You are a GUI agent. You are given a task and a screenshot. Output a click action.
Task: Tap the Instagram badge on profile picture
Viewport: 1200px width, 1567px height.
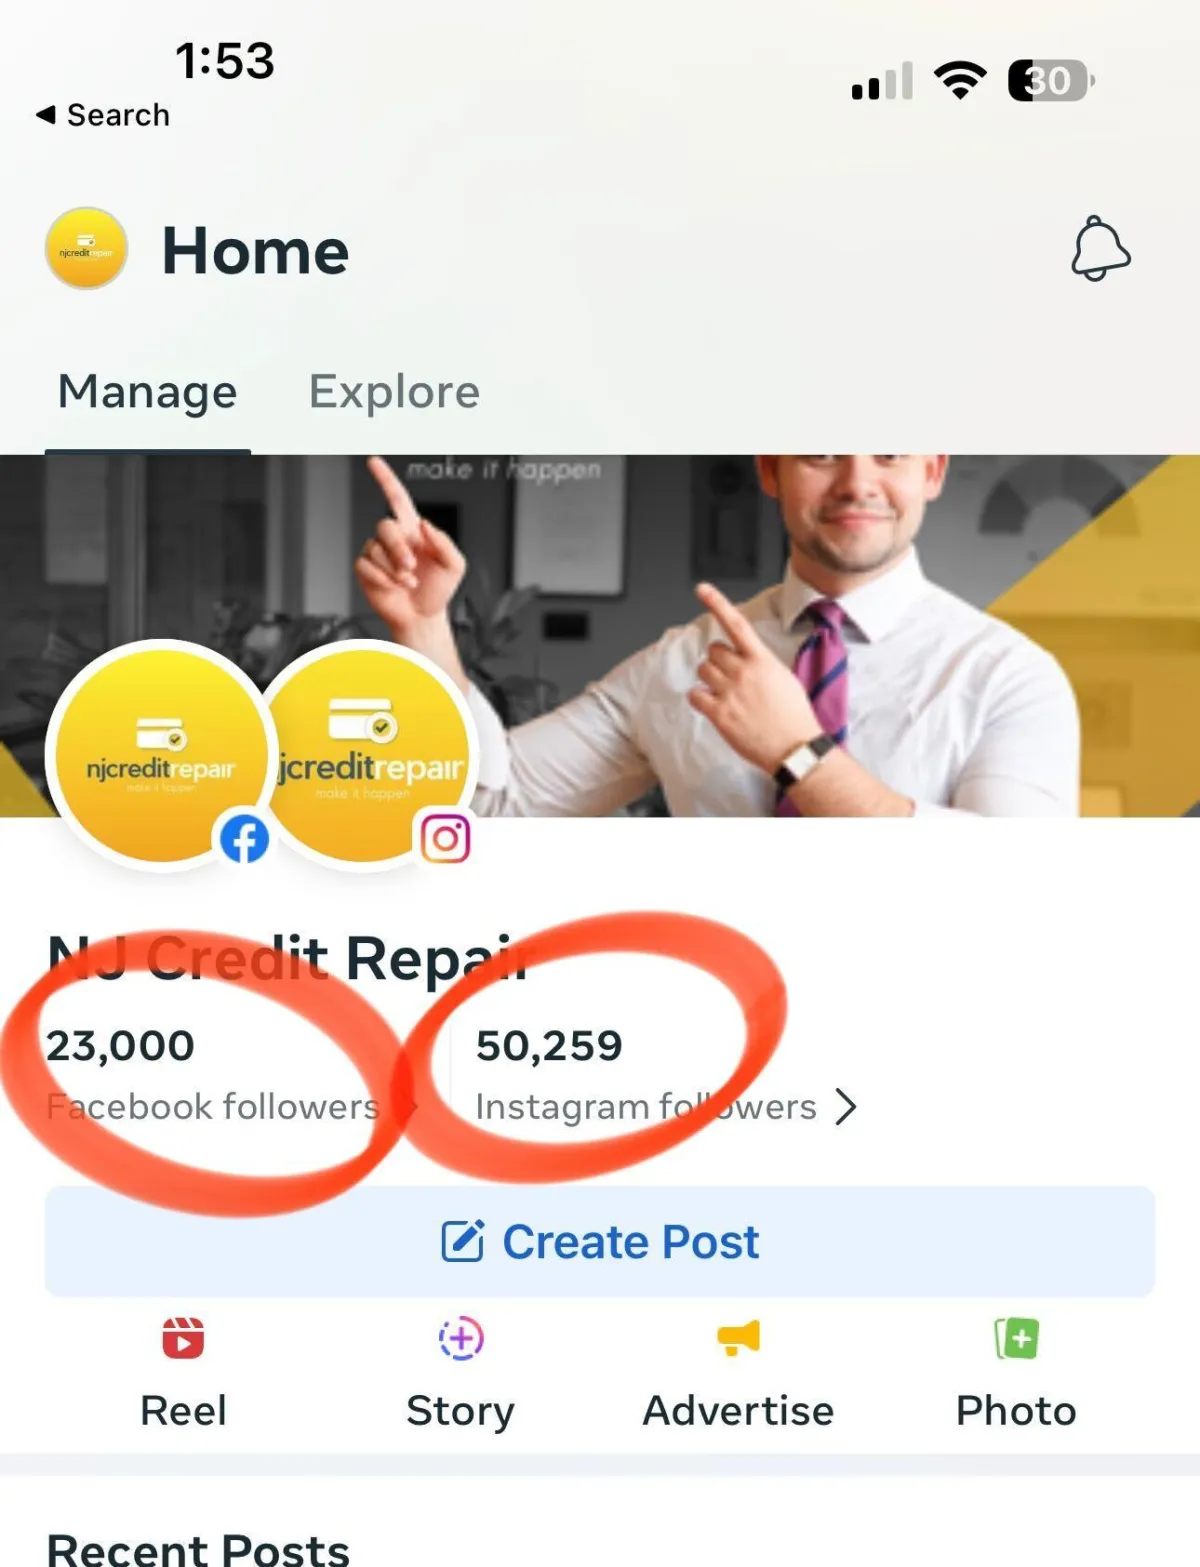[x=445, y=839]
